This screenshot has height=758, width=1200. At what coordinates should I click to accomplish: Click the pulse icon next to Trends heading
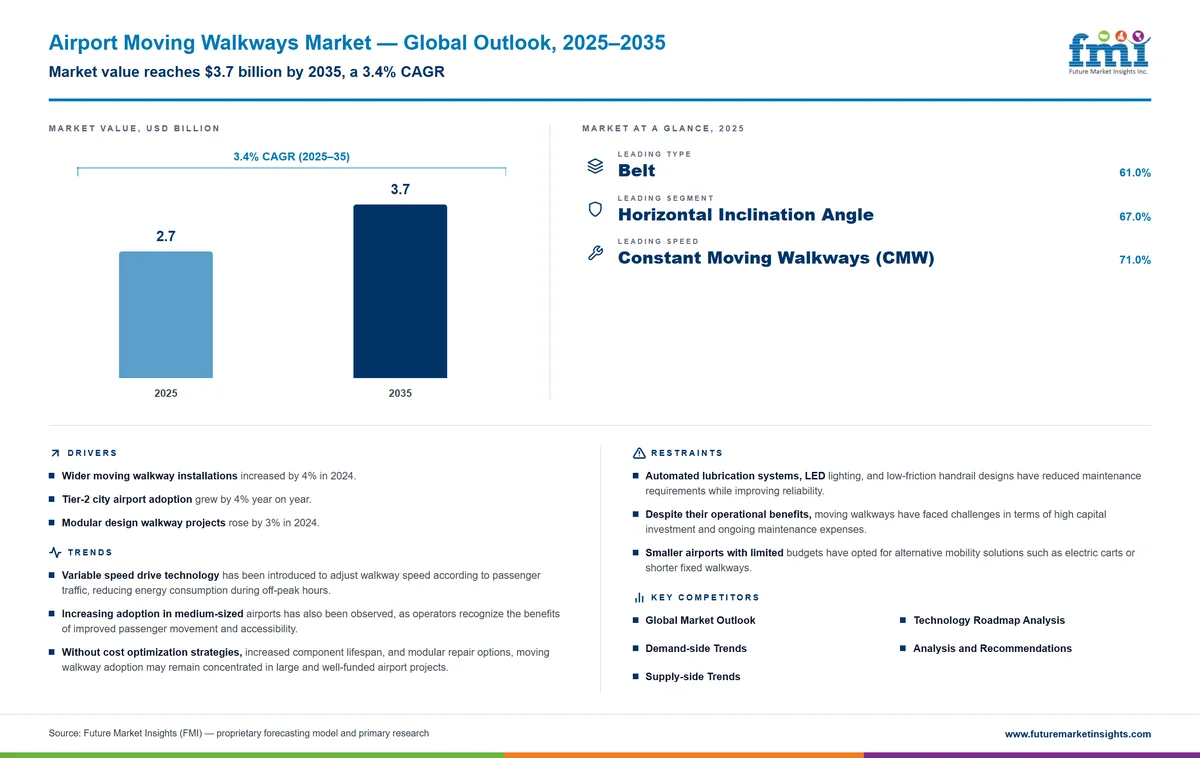(x=55, y=553)
